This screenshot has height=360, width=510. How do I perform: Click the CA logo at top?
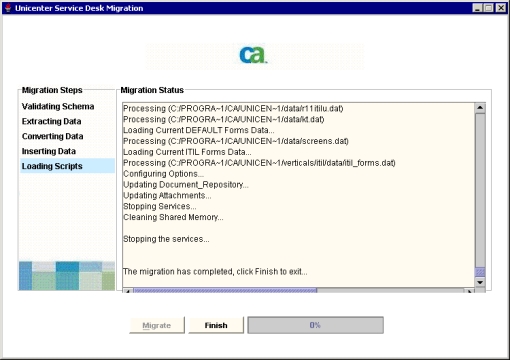pos(253,55)
